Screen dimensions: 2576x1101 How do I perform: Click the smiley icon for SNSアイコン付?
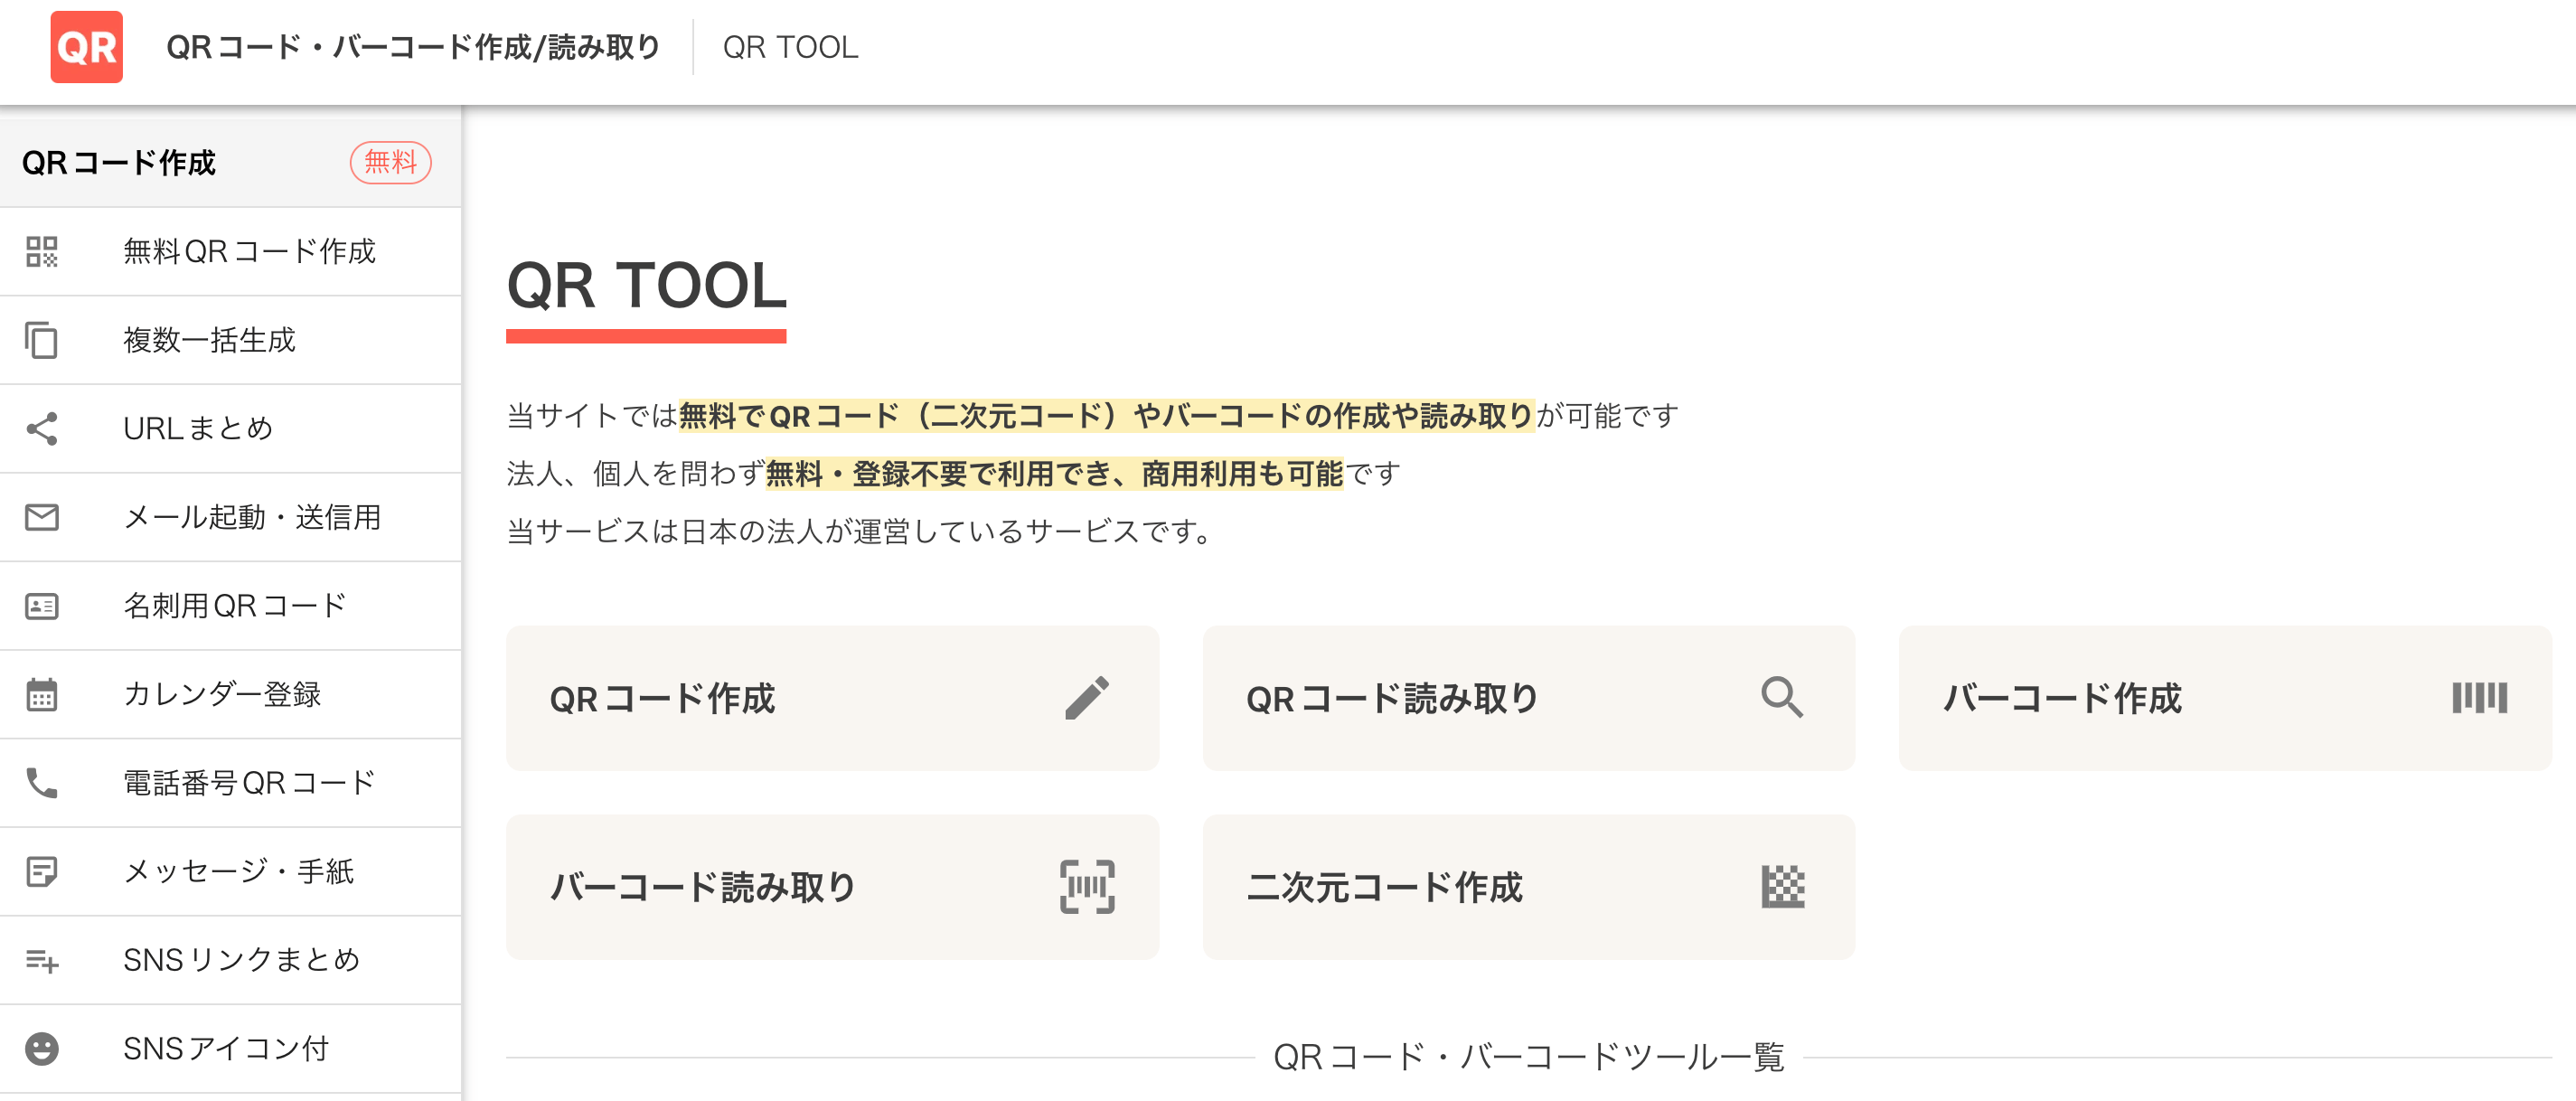point(43,1047)
